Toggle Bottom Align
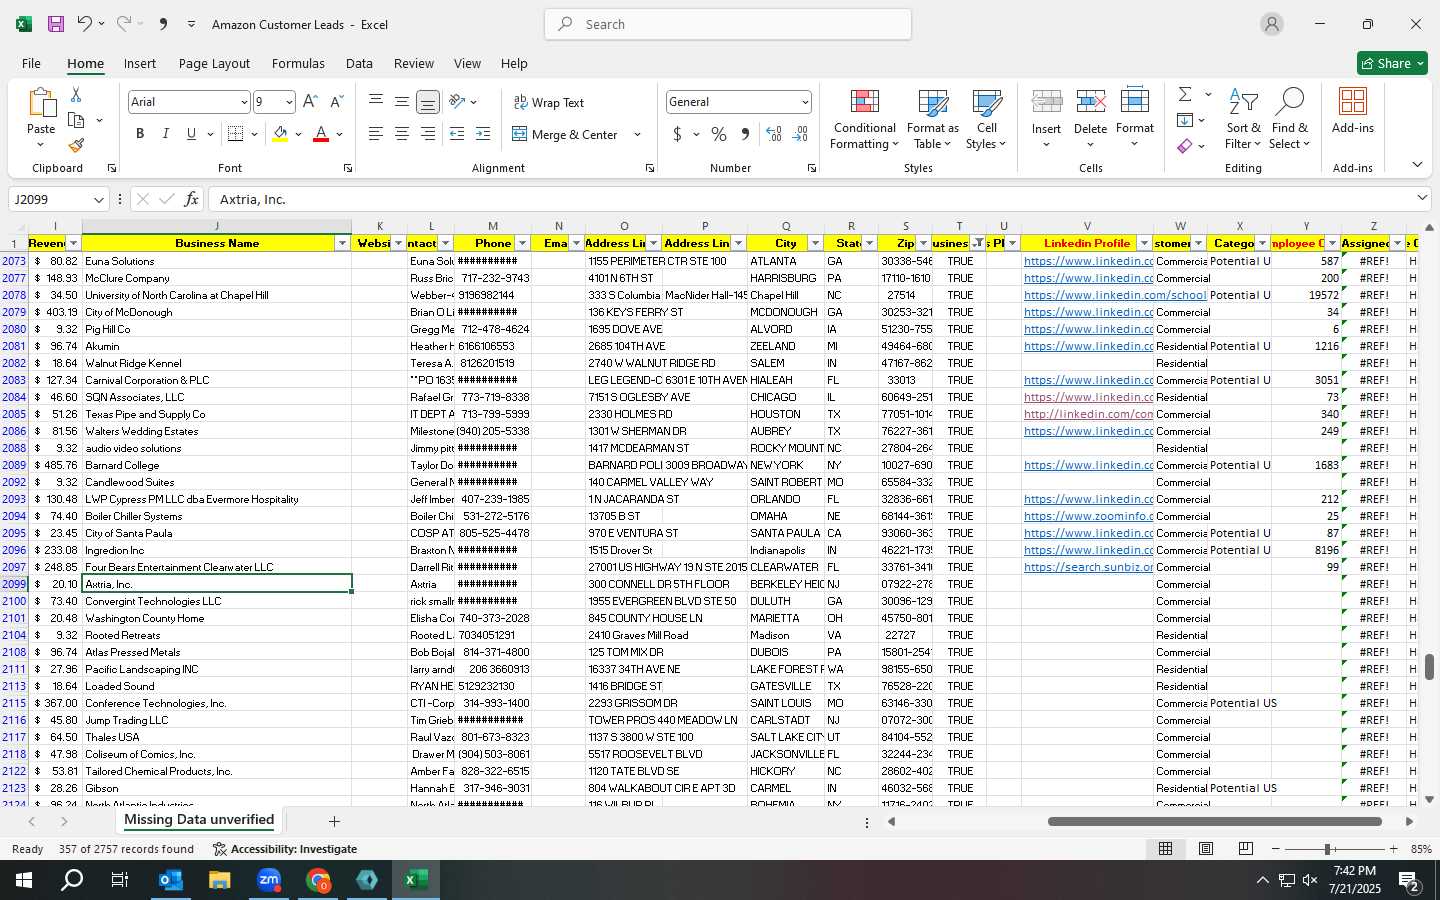The height and width of the screenshot is (900, 1440). pyautogui.click(x=428, y=102)
